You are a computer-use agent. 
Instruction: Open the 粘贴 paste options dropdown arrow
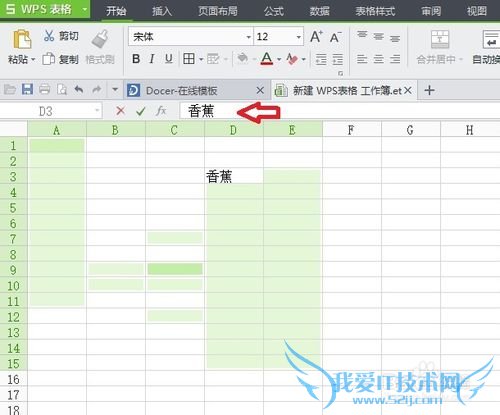pos(33,60)
